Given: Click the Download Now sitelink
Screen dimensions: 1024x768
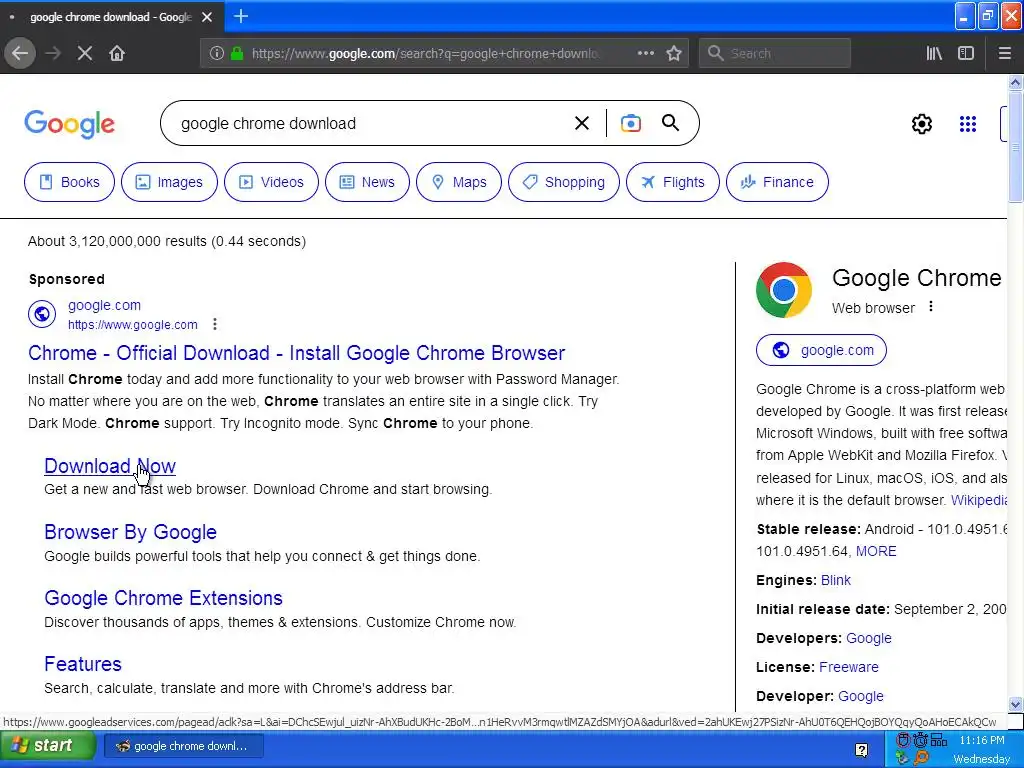Looking at the screenshot, I should click(110, 466).
